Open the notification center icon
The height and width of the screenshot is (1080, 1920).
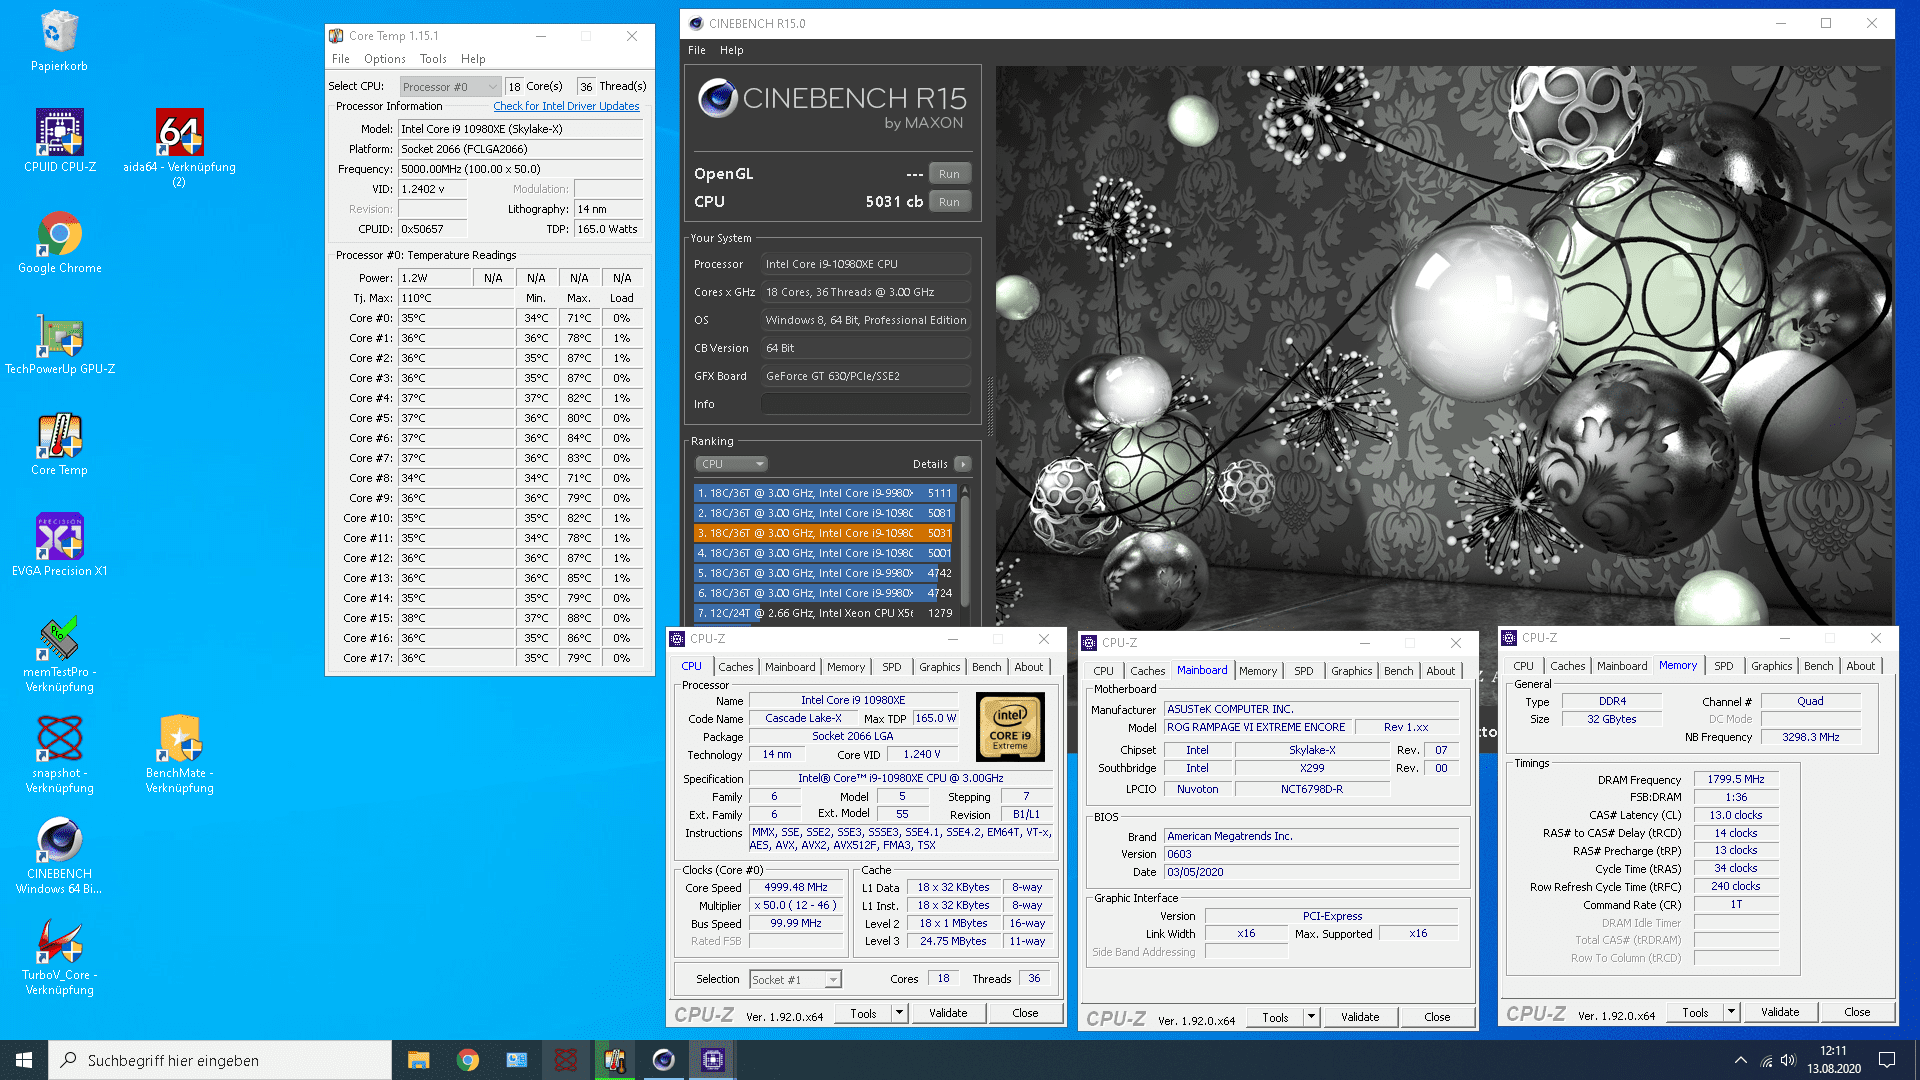coord(1887,1060)
